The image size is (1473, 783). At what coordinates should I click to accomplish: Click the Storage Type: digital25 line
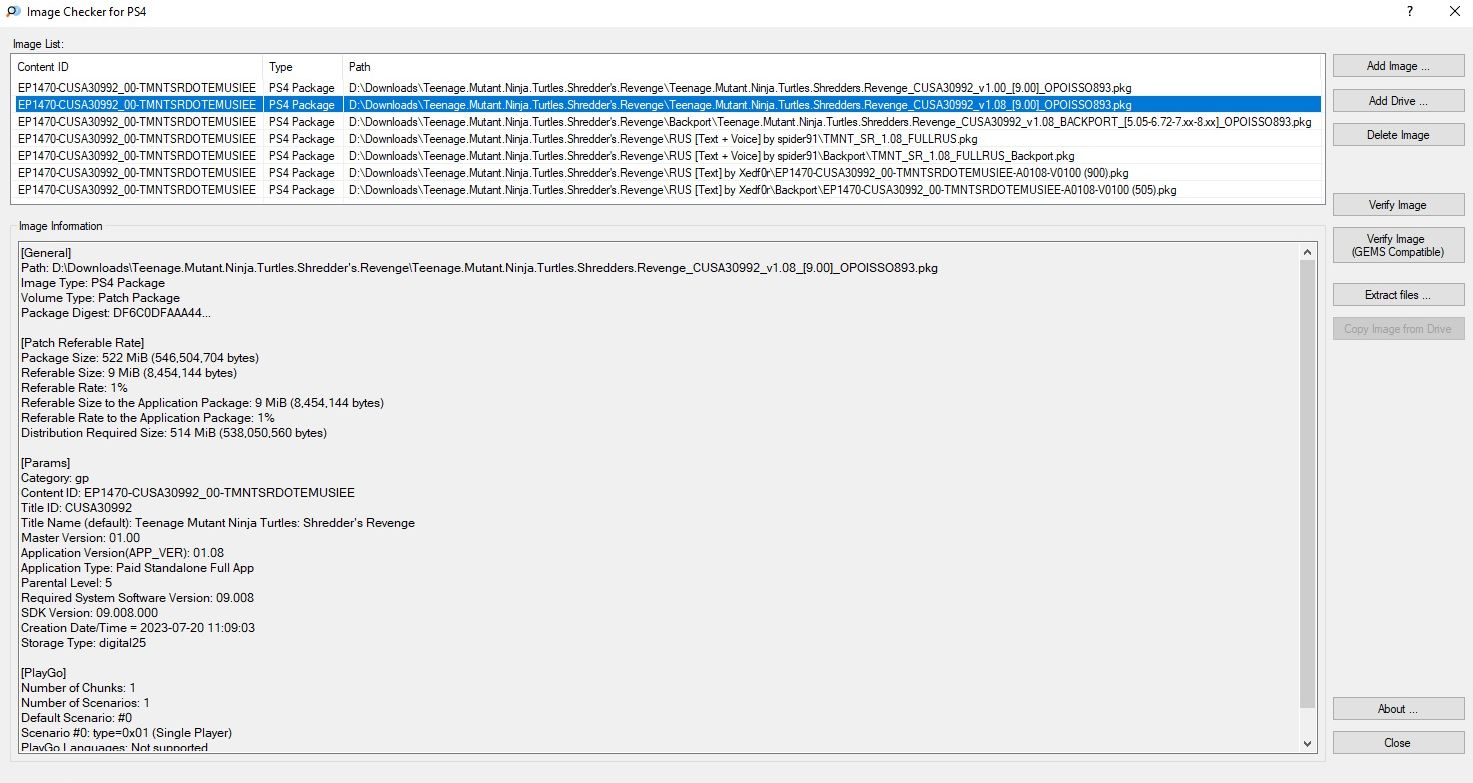tap(83, 643)
